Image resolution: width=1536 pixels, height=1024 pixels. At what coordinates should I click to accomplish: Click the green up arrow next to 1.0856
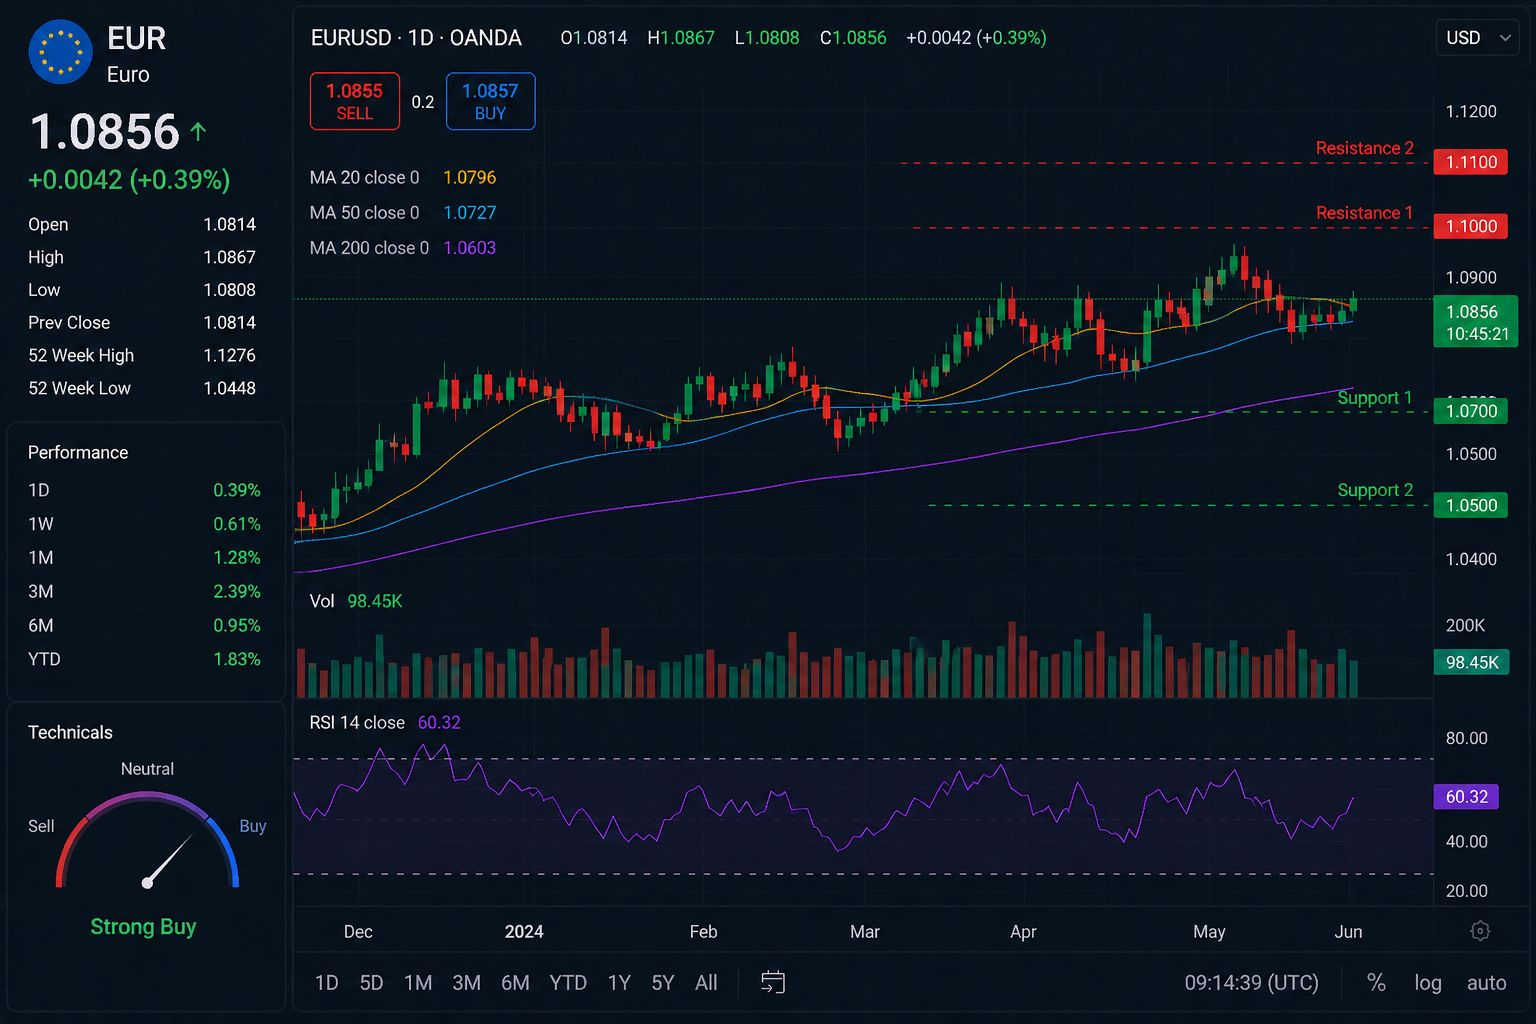(198, 131)
